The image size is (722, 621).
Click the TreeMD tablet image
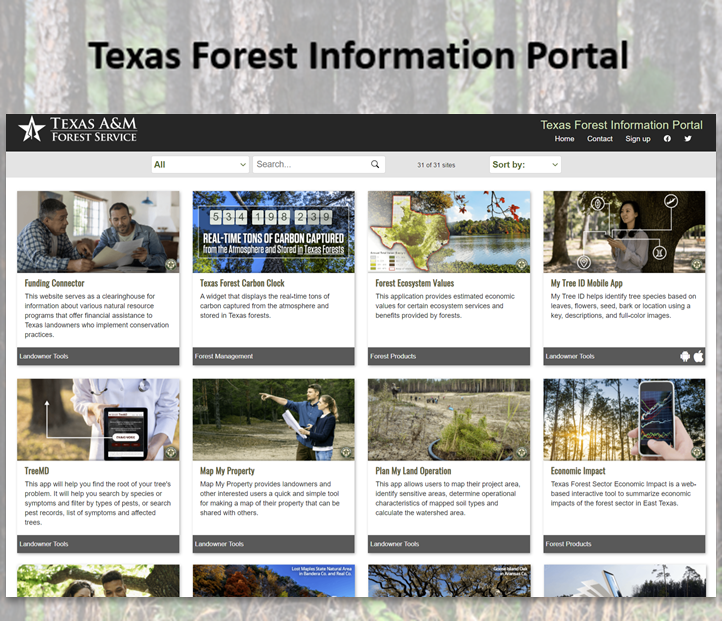(98, 420)
